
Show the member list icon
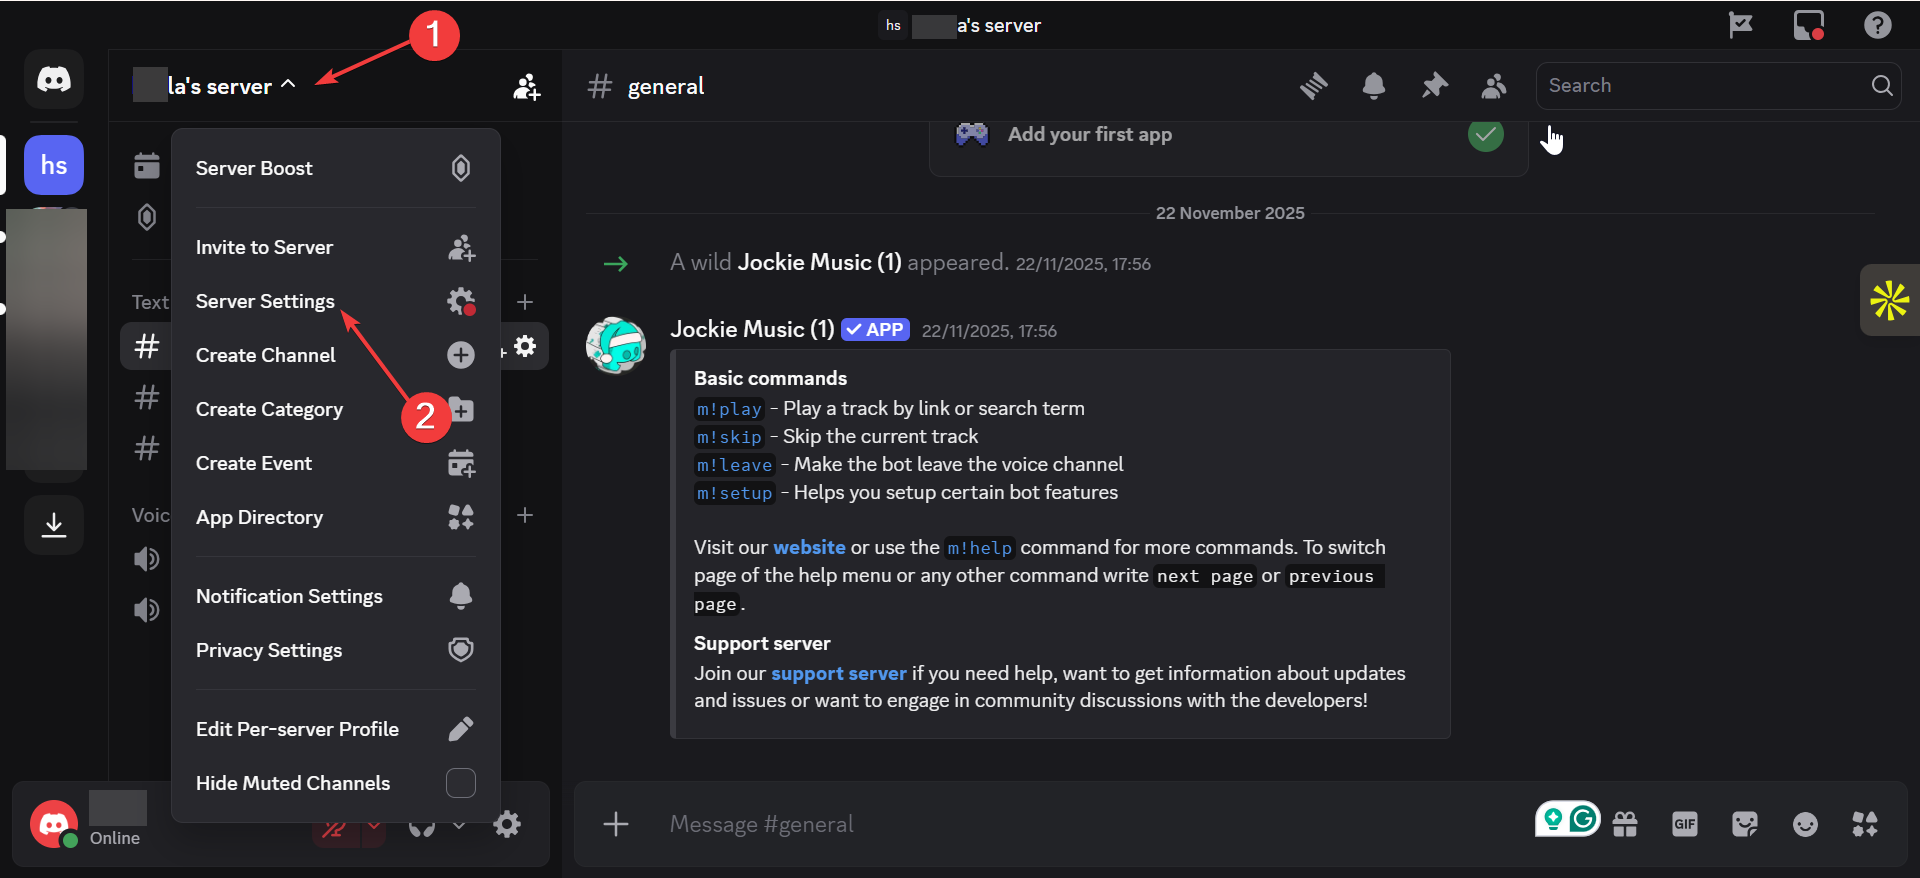(1494, 86)
